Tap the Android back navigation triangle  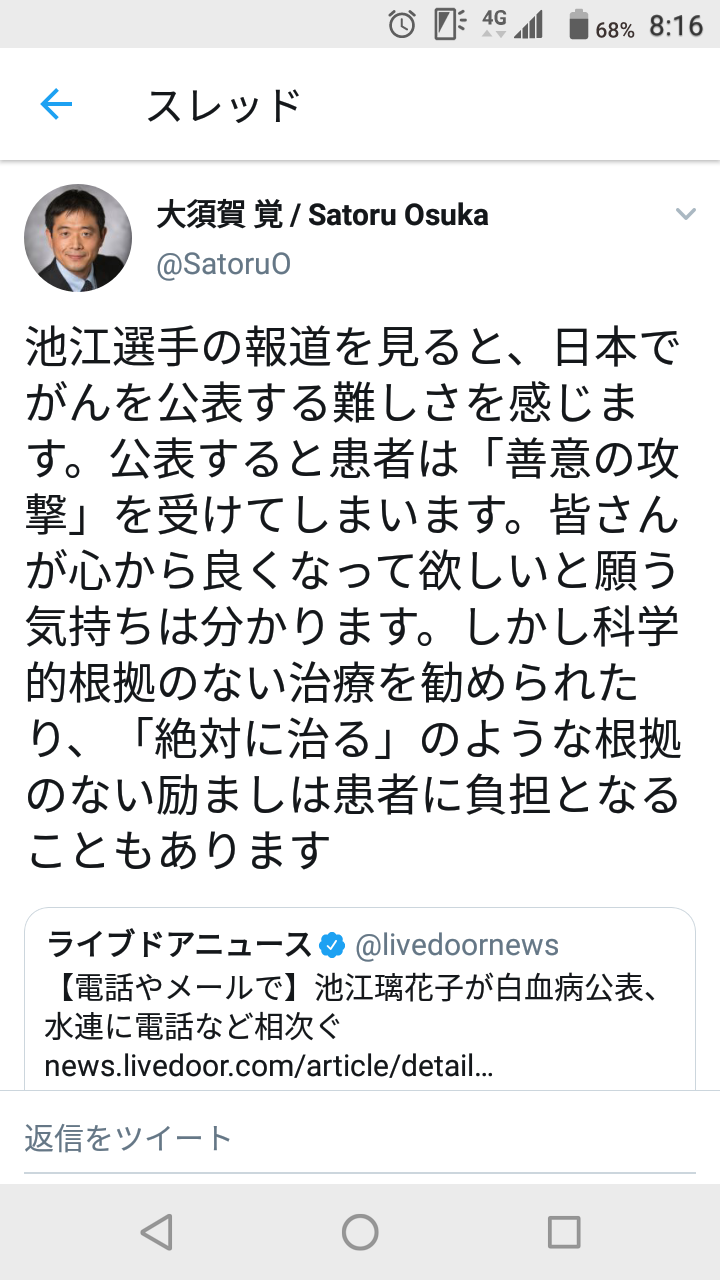[x=157, y=1232]
